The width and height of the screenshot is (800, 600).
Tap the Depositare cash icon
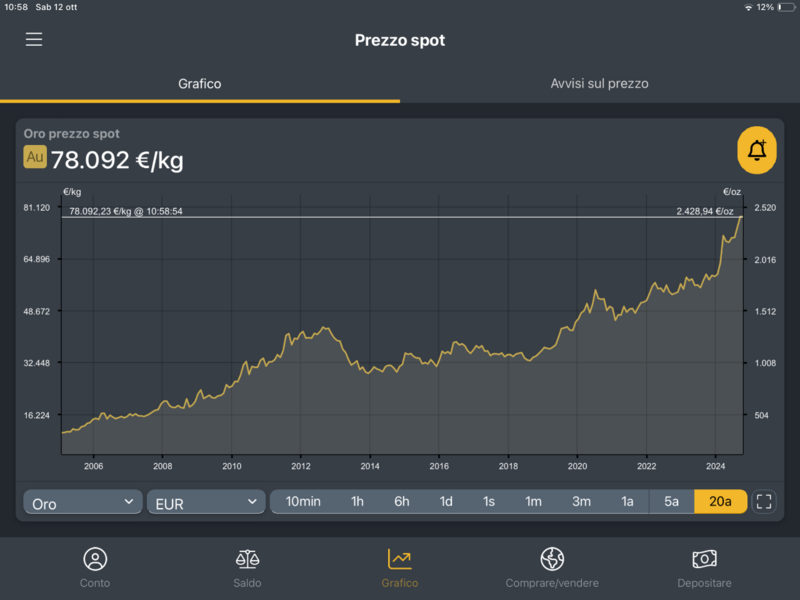704,559
